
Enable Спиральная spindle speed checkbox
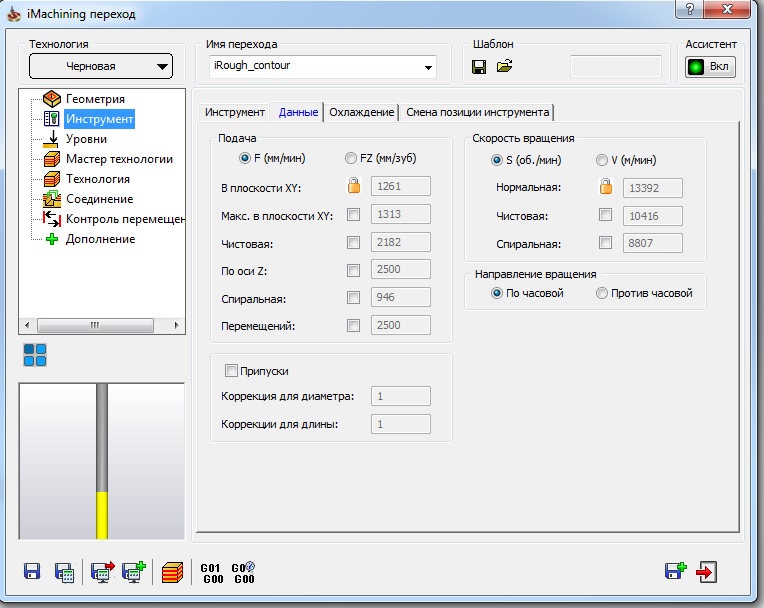pyautogui.click(x=606, y=242)
